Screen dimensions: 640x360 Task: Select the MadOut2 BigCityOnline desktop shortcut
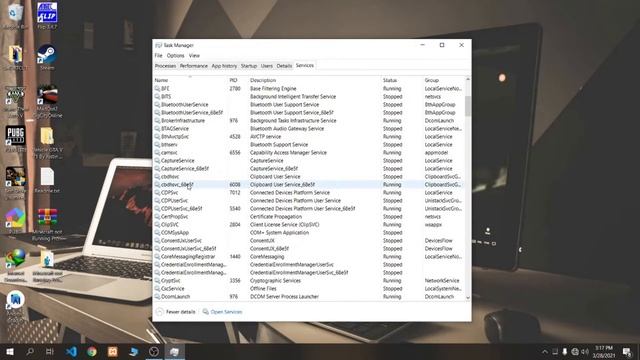tap(47, 101)
